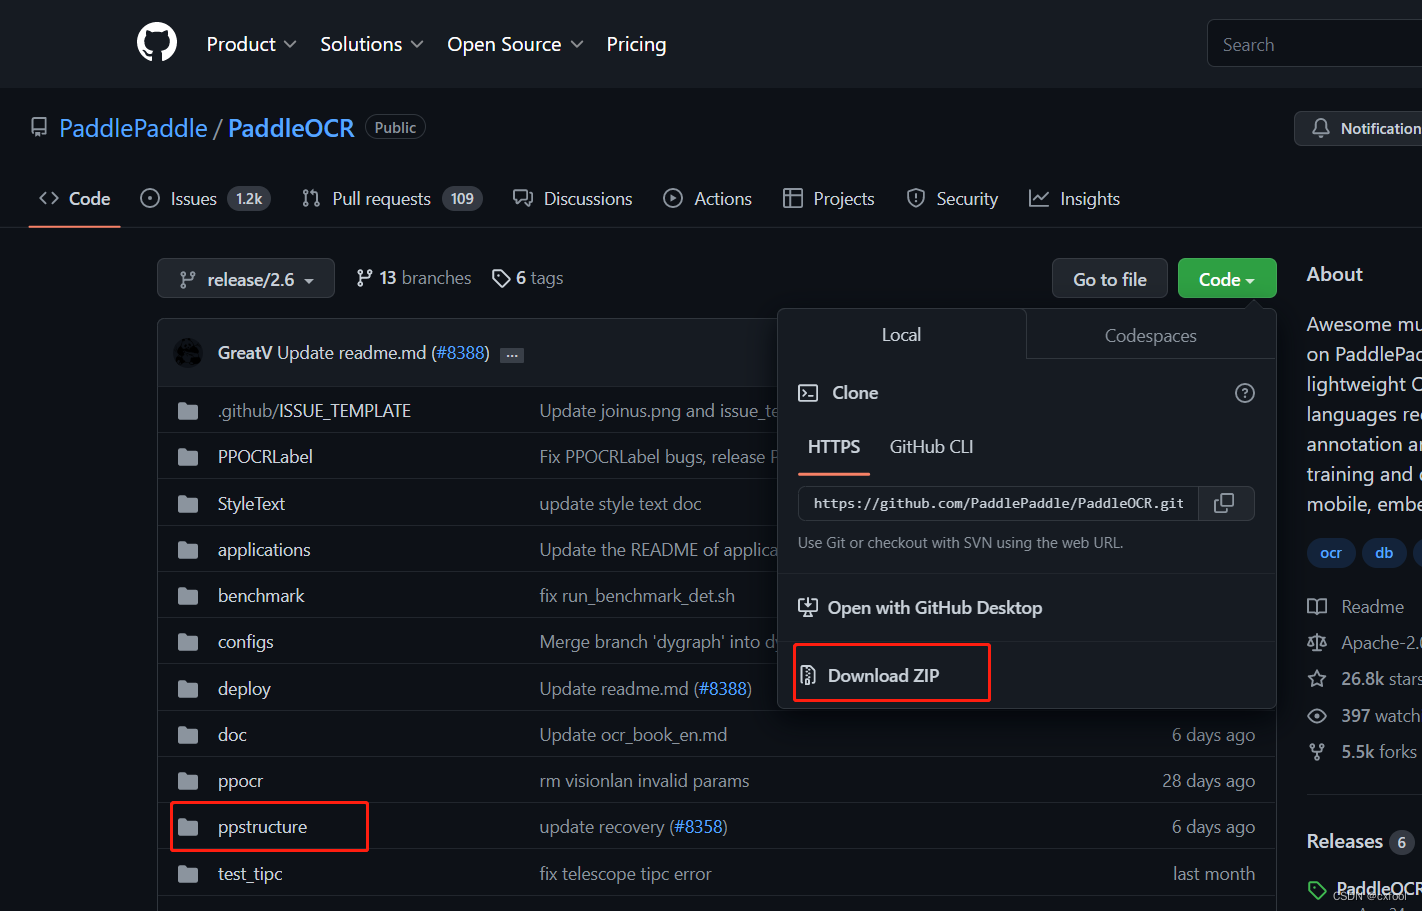Click the StyleText folder icon
The height and width of the screenshot is (911, 1422).
pyautogui.click(x=188, y=503)
